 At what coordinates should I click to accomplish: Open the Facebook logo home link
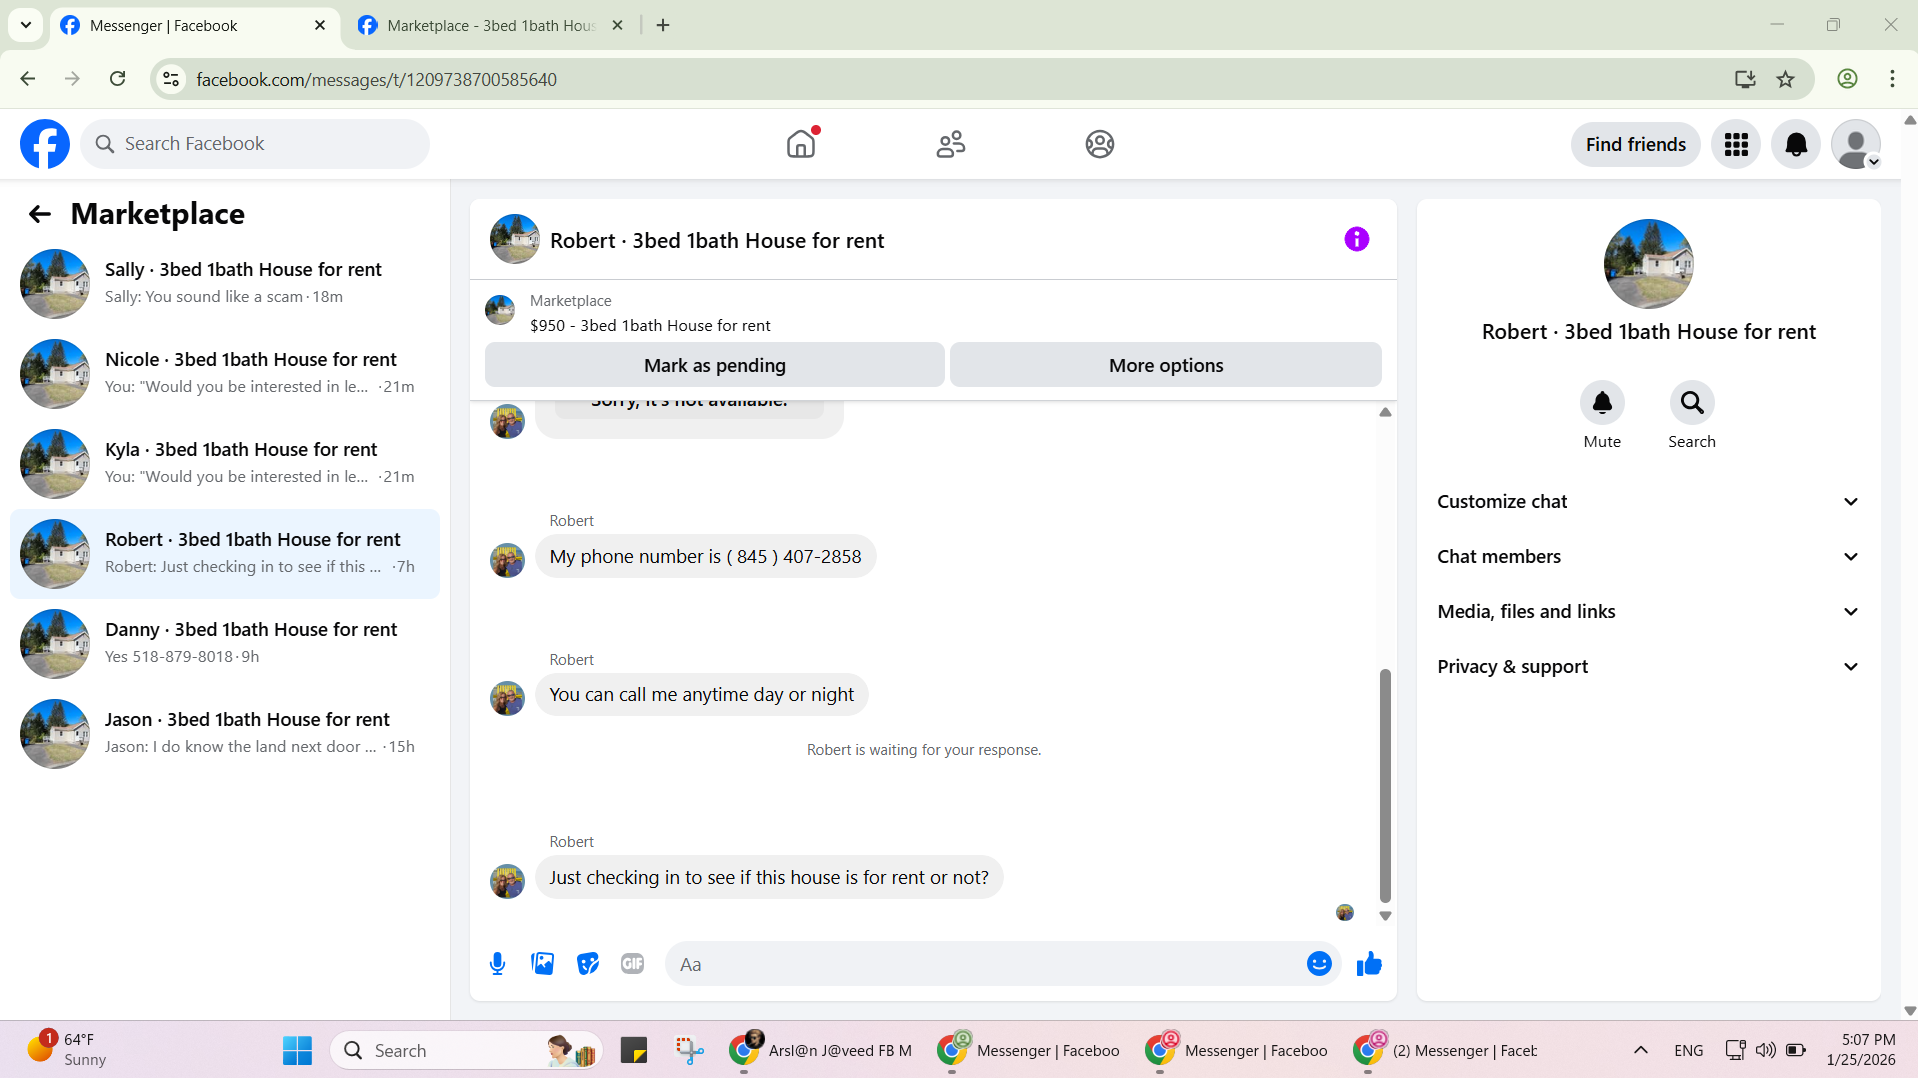[x=45, y=144]
